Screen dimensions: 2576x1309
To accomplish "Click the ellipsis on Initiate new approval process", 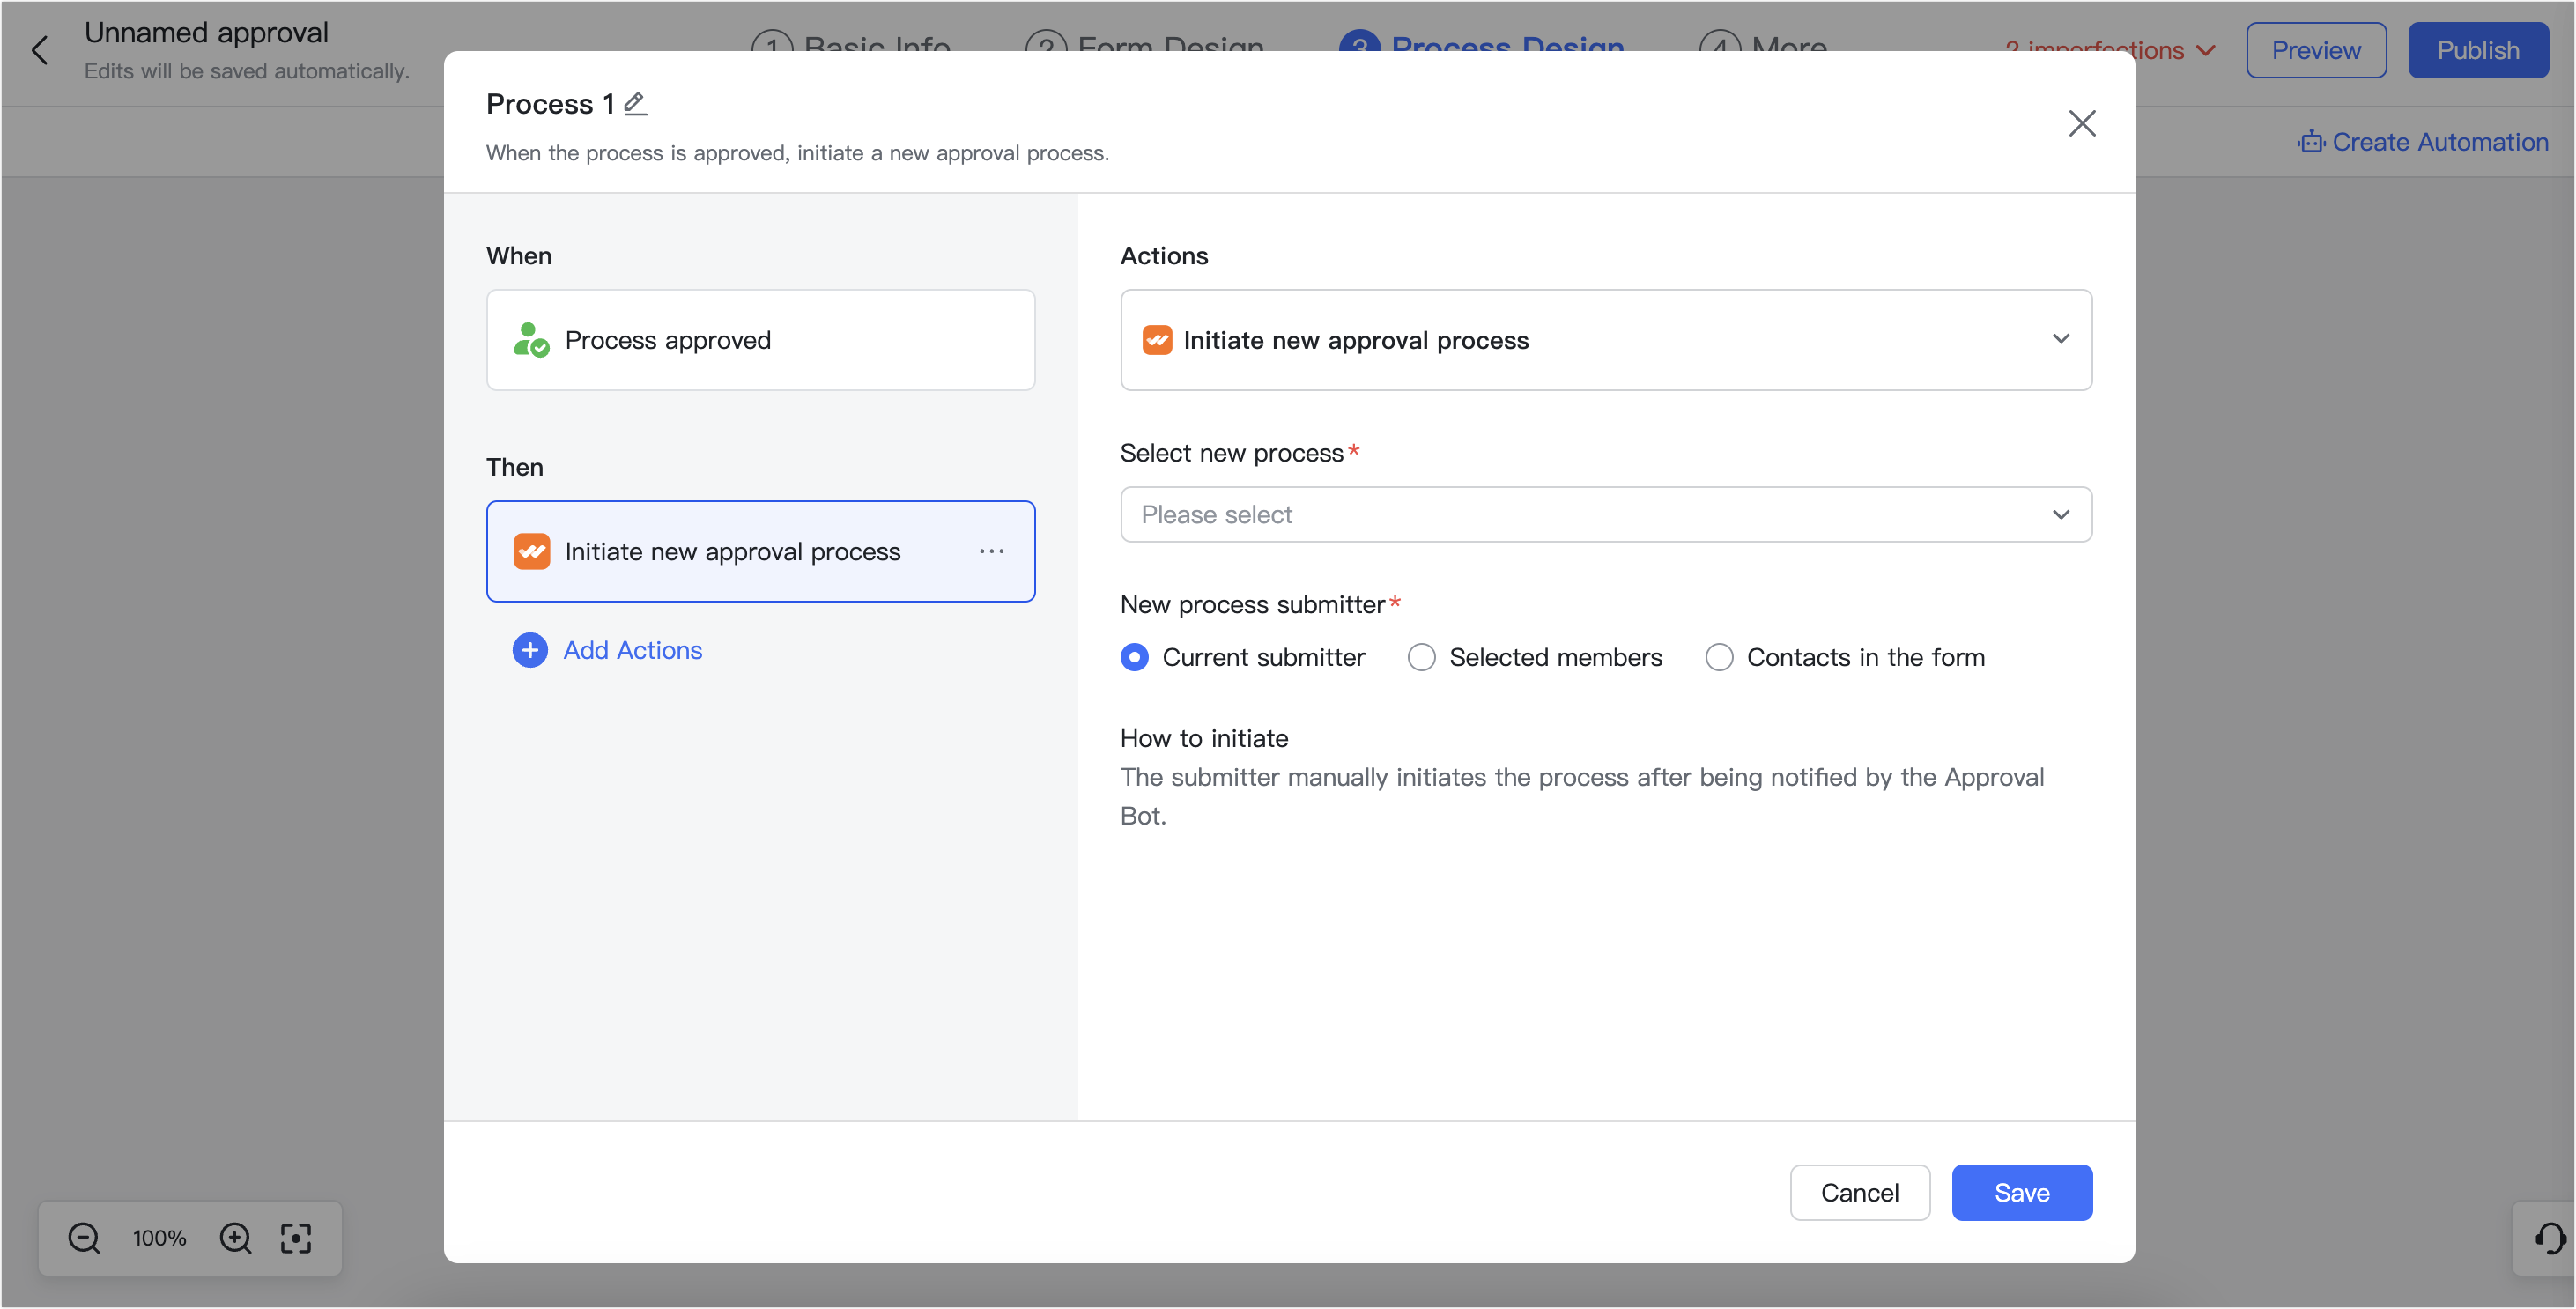I will coord(991,551).
